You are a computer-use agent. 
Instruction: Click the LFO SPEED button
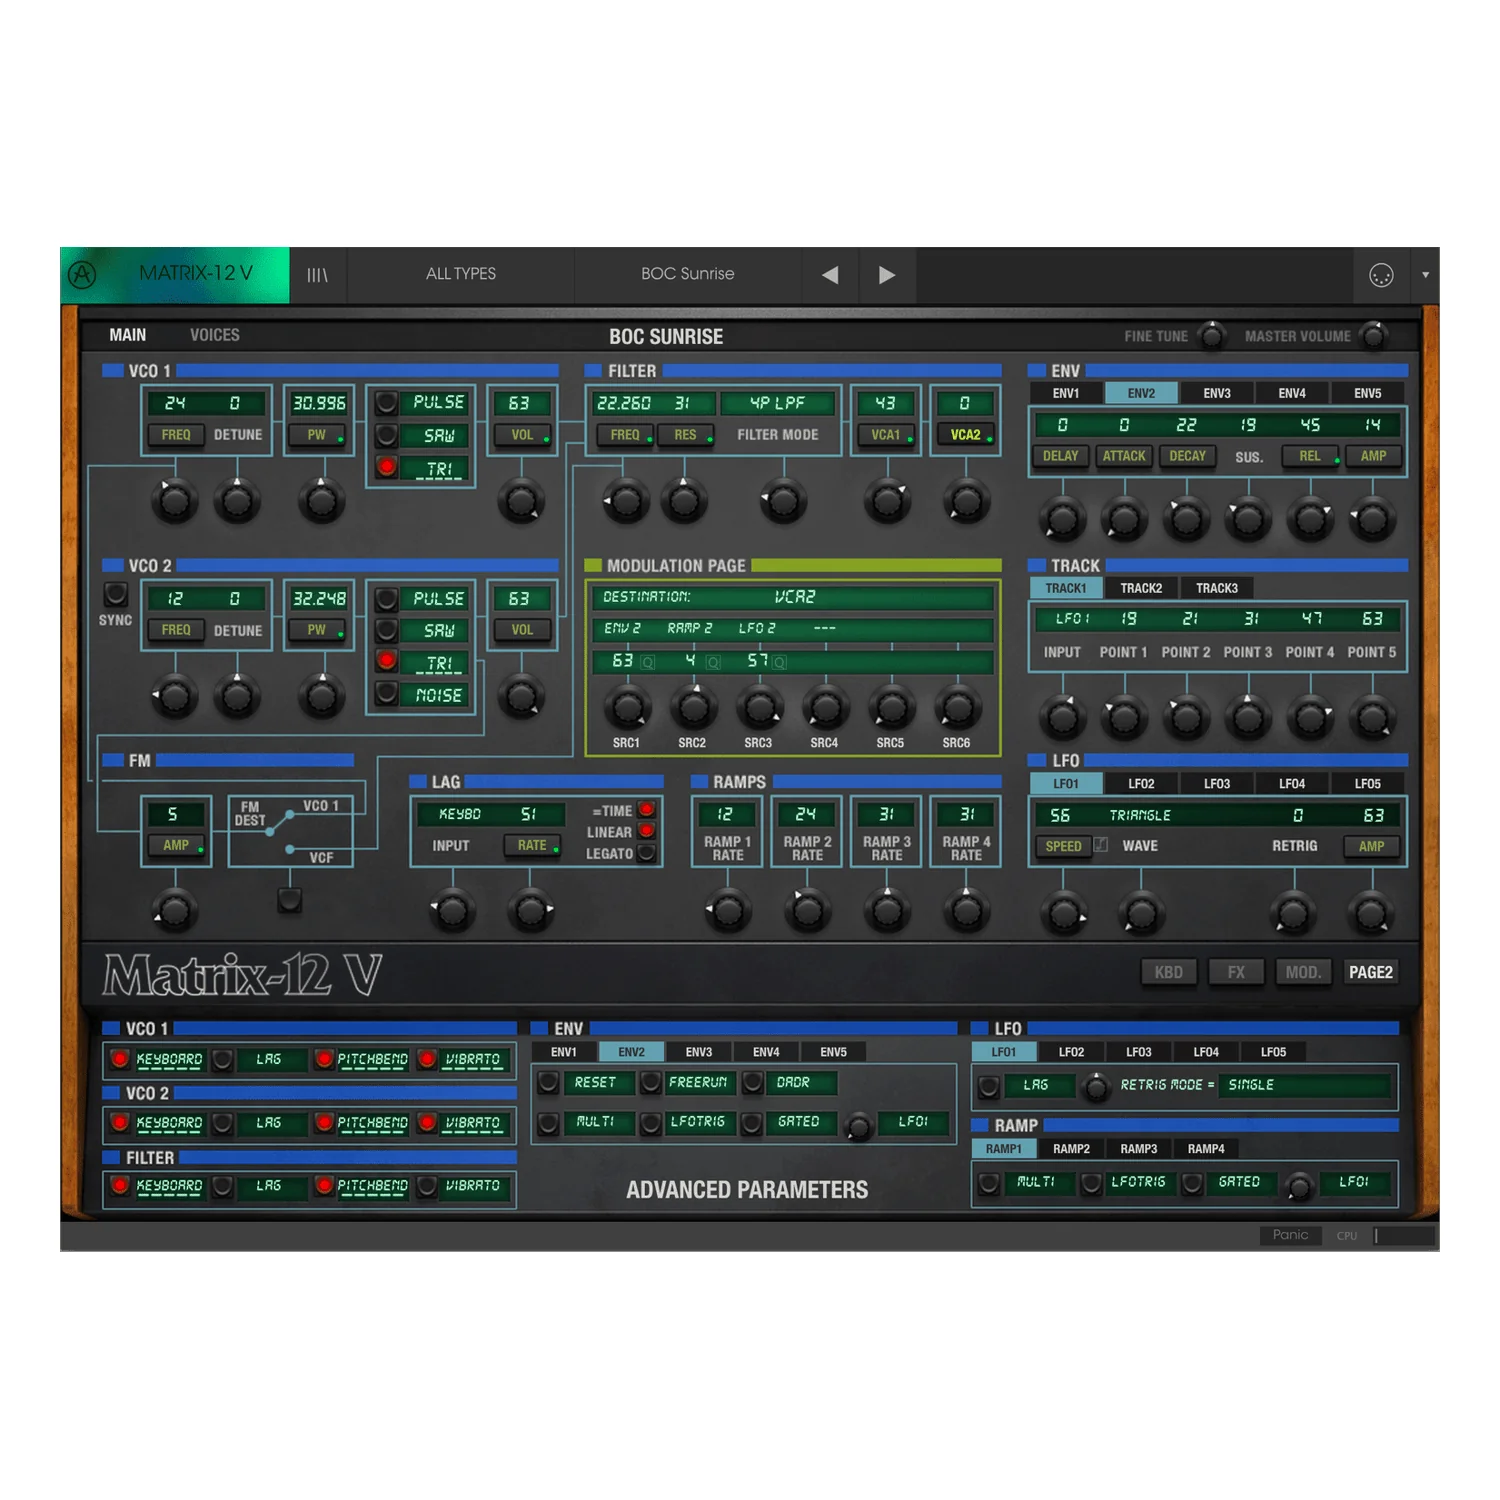click(x=1063, y=846)
